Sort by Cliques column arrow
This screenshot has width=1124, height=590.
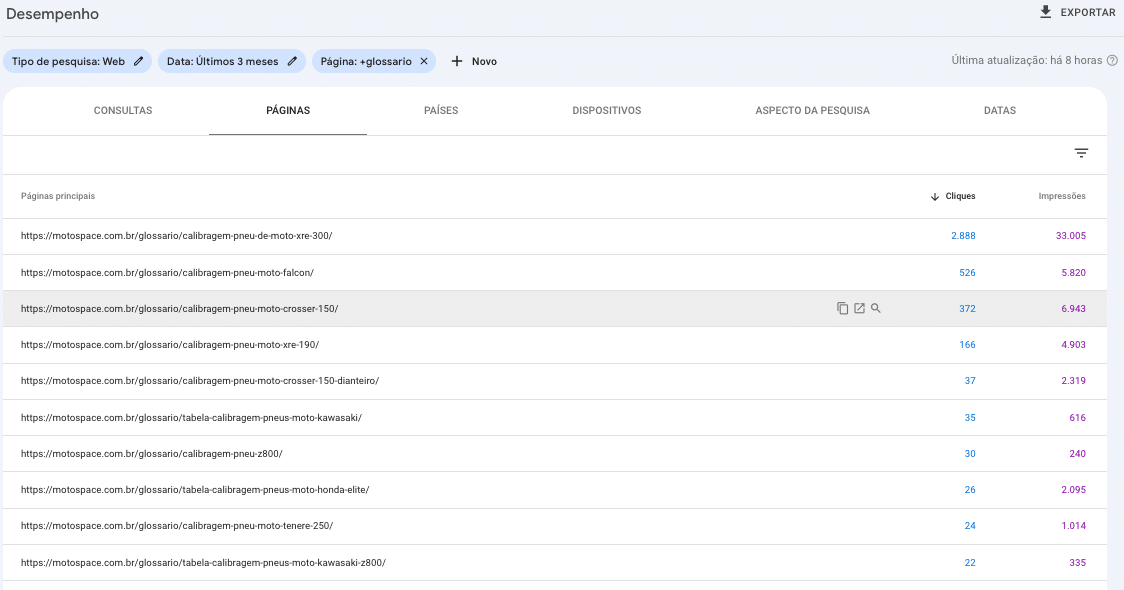(x=935, y=196)
